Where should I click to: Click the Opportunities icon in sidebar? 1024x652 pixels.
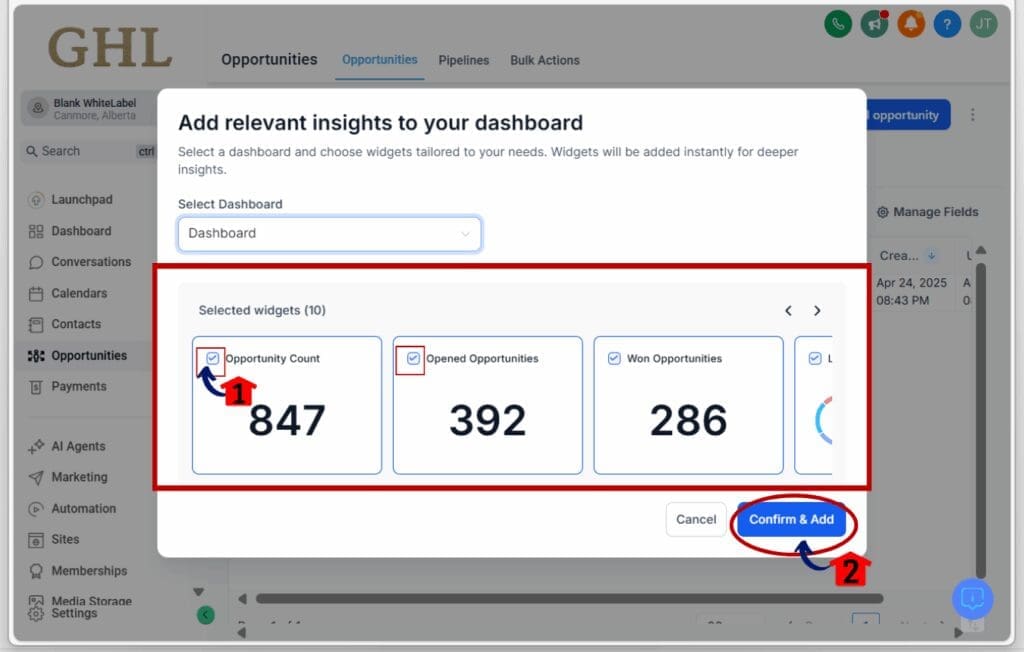click(36, 356)
